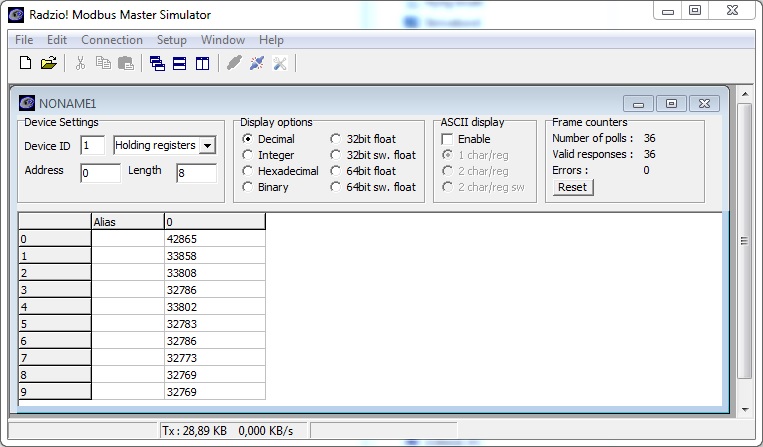The height and width of the screenshot is (447, 763).
Task: Select register value 33858
Action: point(215,256)
